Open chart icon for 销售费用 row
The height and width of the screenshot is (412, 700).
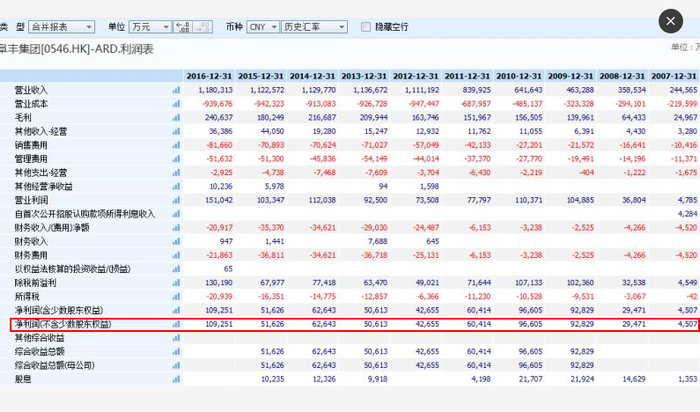tap(176, 145)
